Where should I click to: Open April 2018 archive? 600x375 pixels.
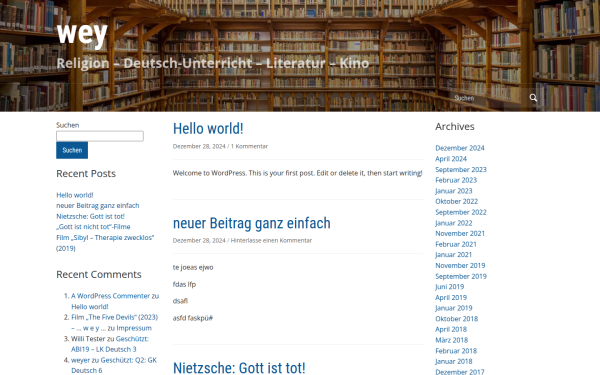pos(451,329)
